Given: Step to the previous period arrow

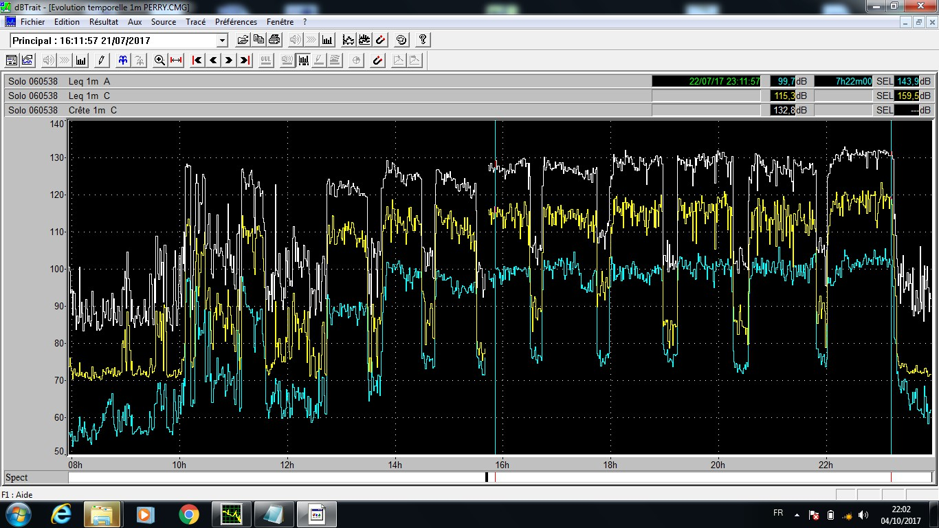Looking at the screenshot, I should point(213,60).
